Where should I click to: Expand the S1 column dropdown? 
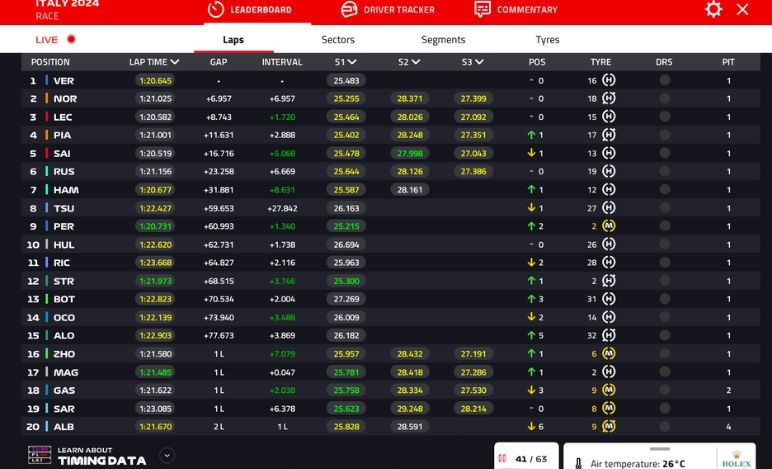[353, 62]
